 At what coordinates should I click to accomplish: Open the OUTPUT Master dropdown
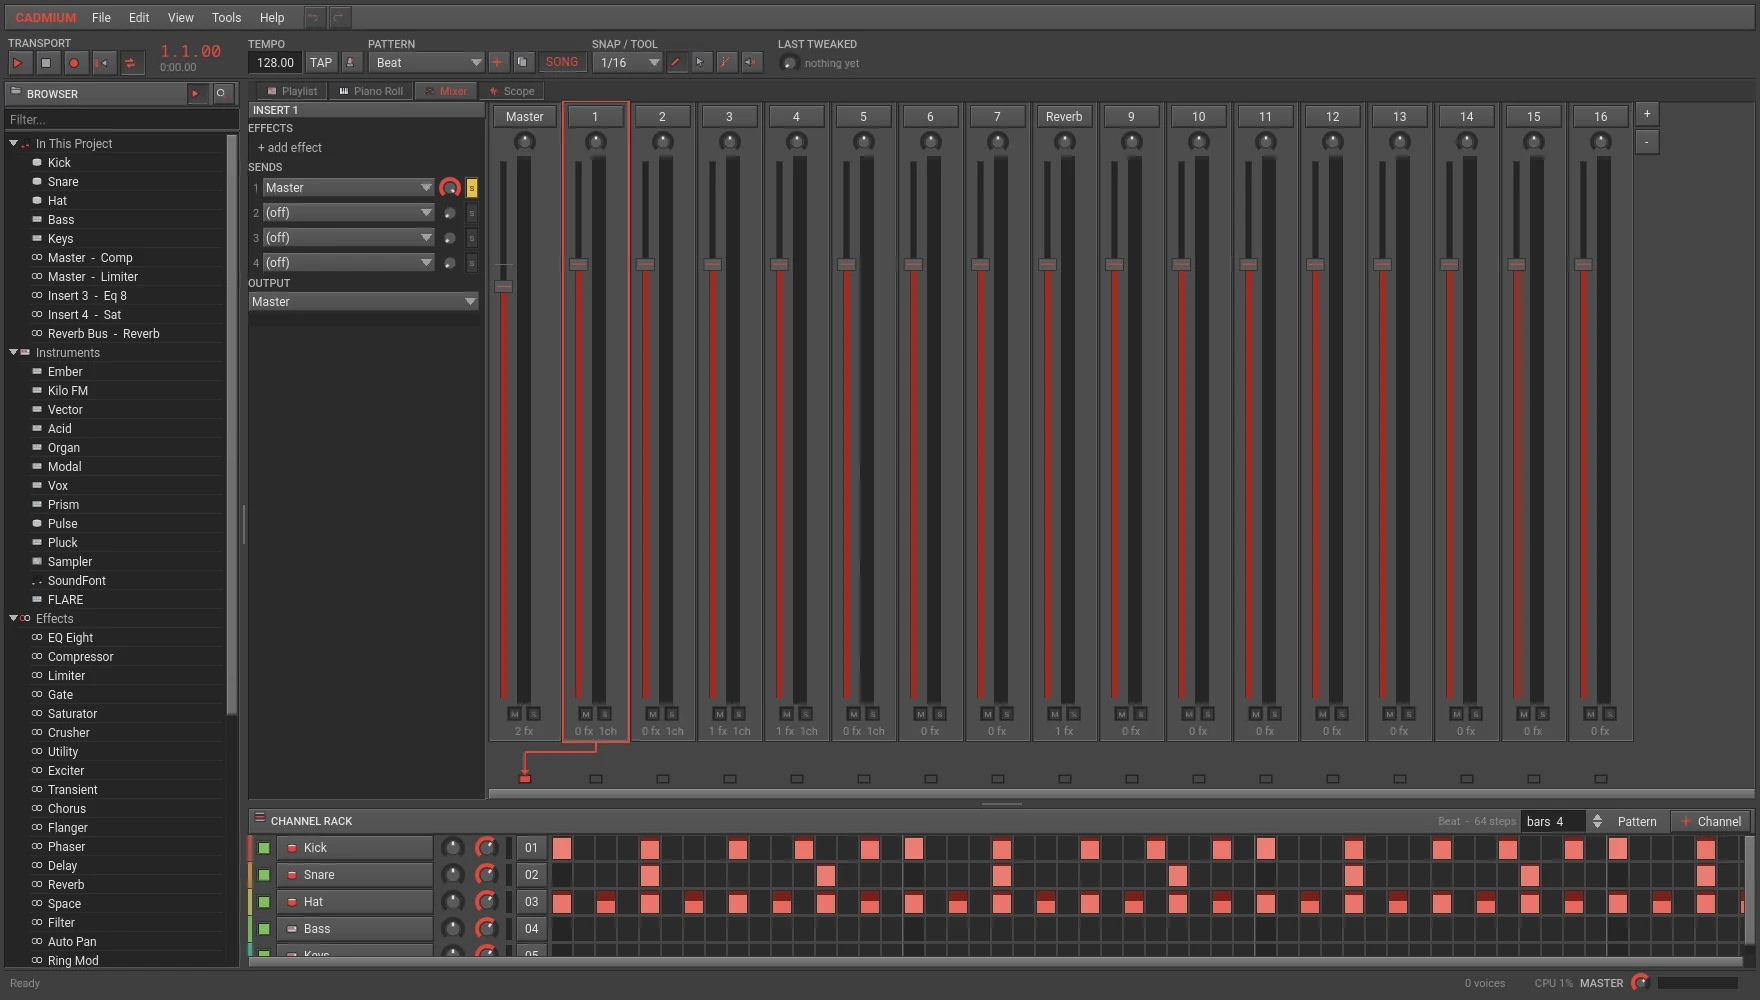(363, 301)
